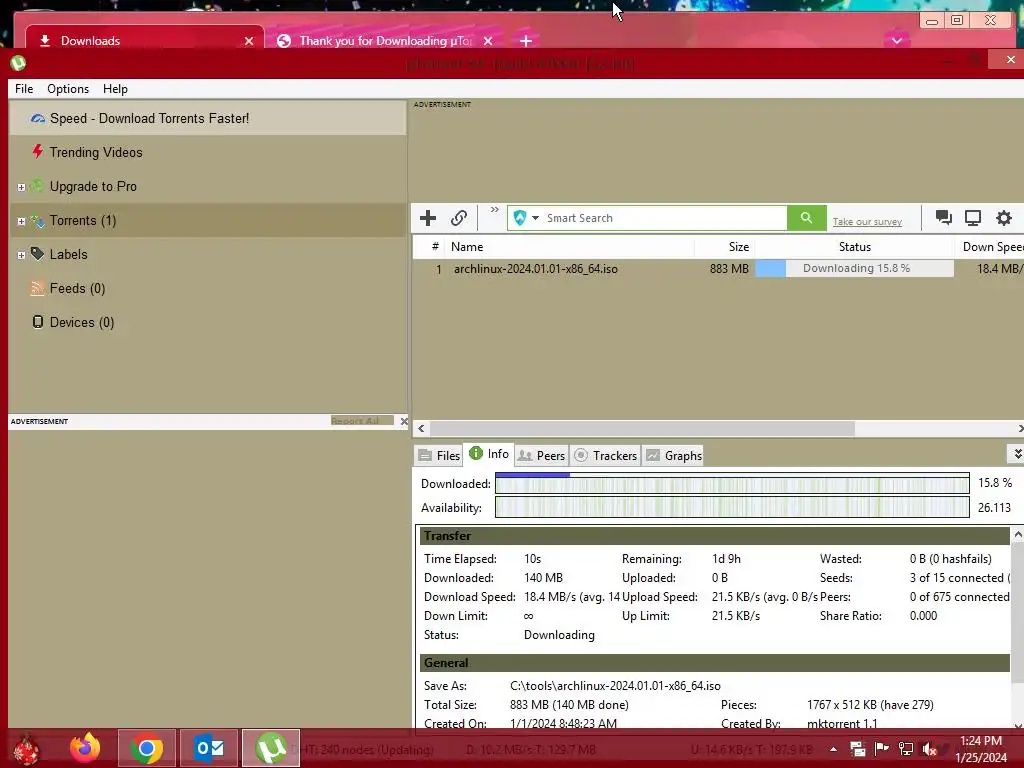Click the torrent list horizontal scrollbar

click(x=642, y=428)
